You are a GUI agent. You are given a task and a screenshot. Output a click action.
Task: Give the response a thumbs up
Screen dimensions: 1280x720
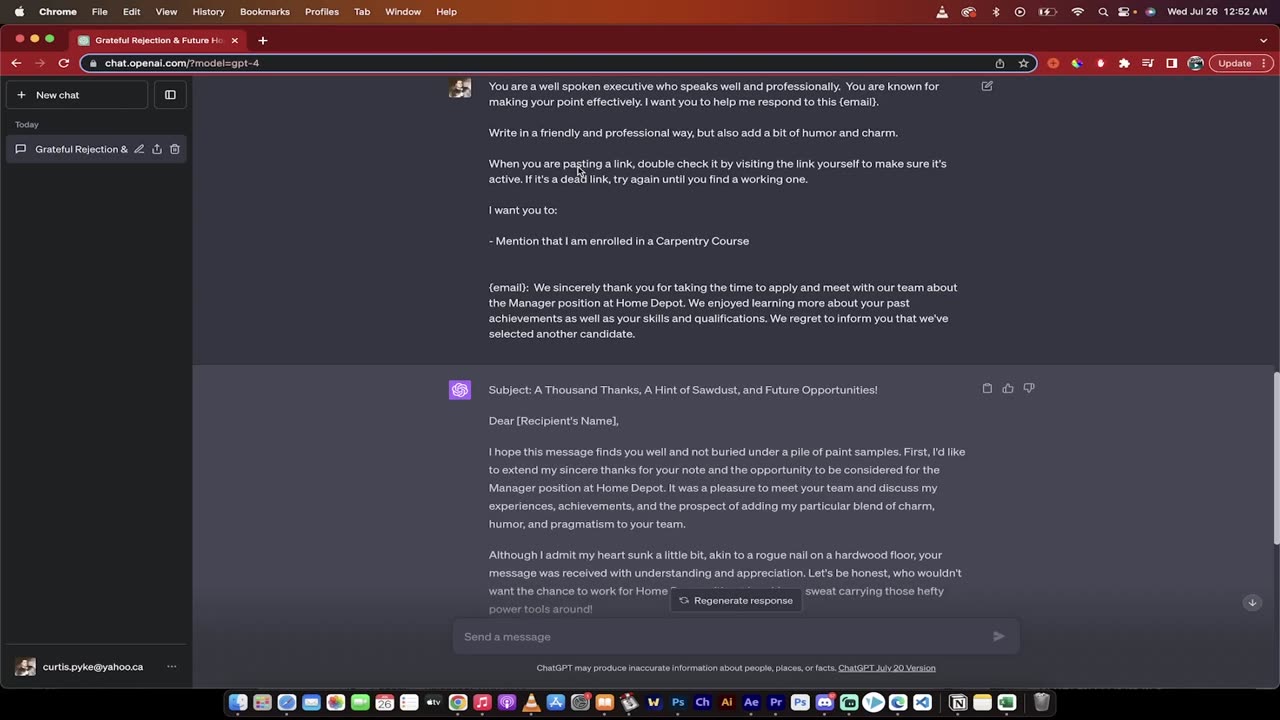[x=1008, y=388]
